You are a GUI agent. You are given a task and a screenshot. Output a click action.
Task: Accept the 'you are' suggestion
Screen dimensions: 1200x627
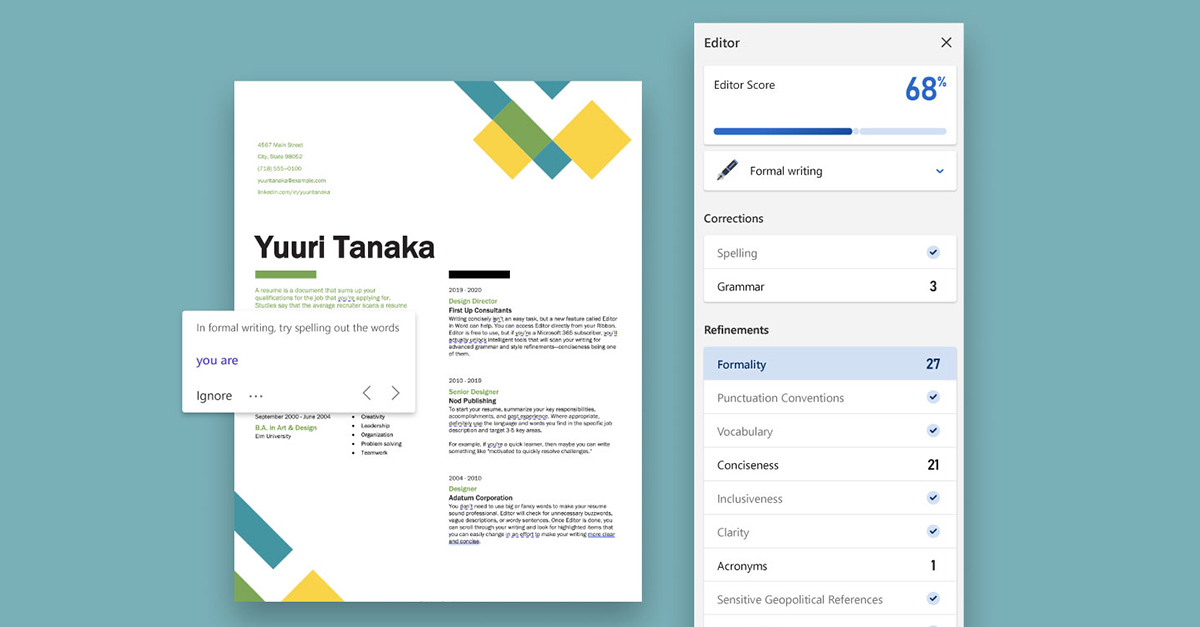(217, 361)
